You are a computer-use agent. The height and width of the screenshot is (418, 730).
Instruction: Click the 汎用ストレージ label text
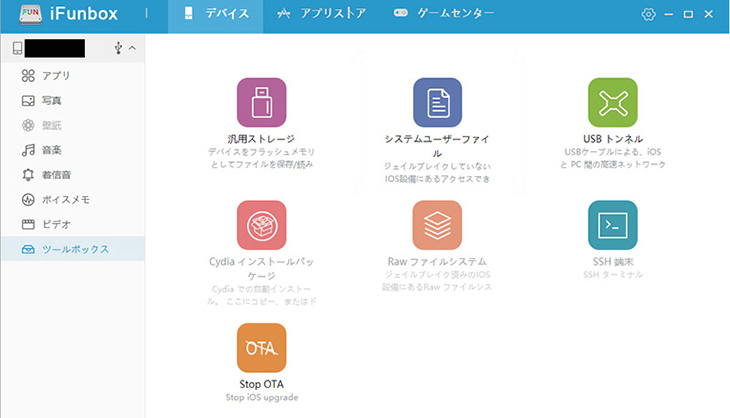point(262,139)
